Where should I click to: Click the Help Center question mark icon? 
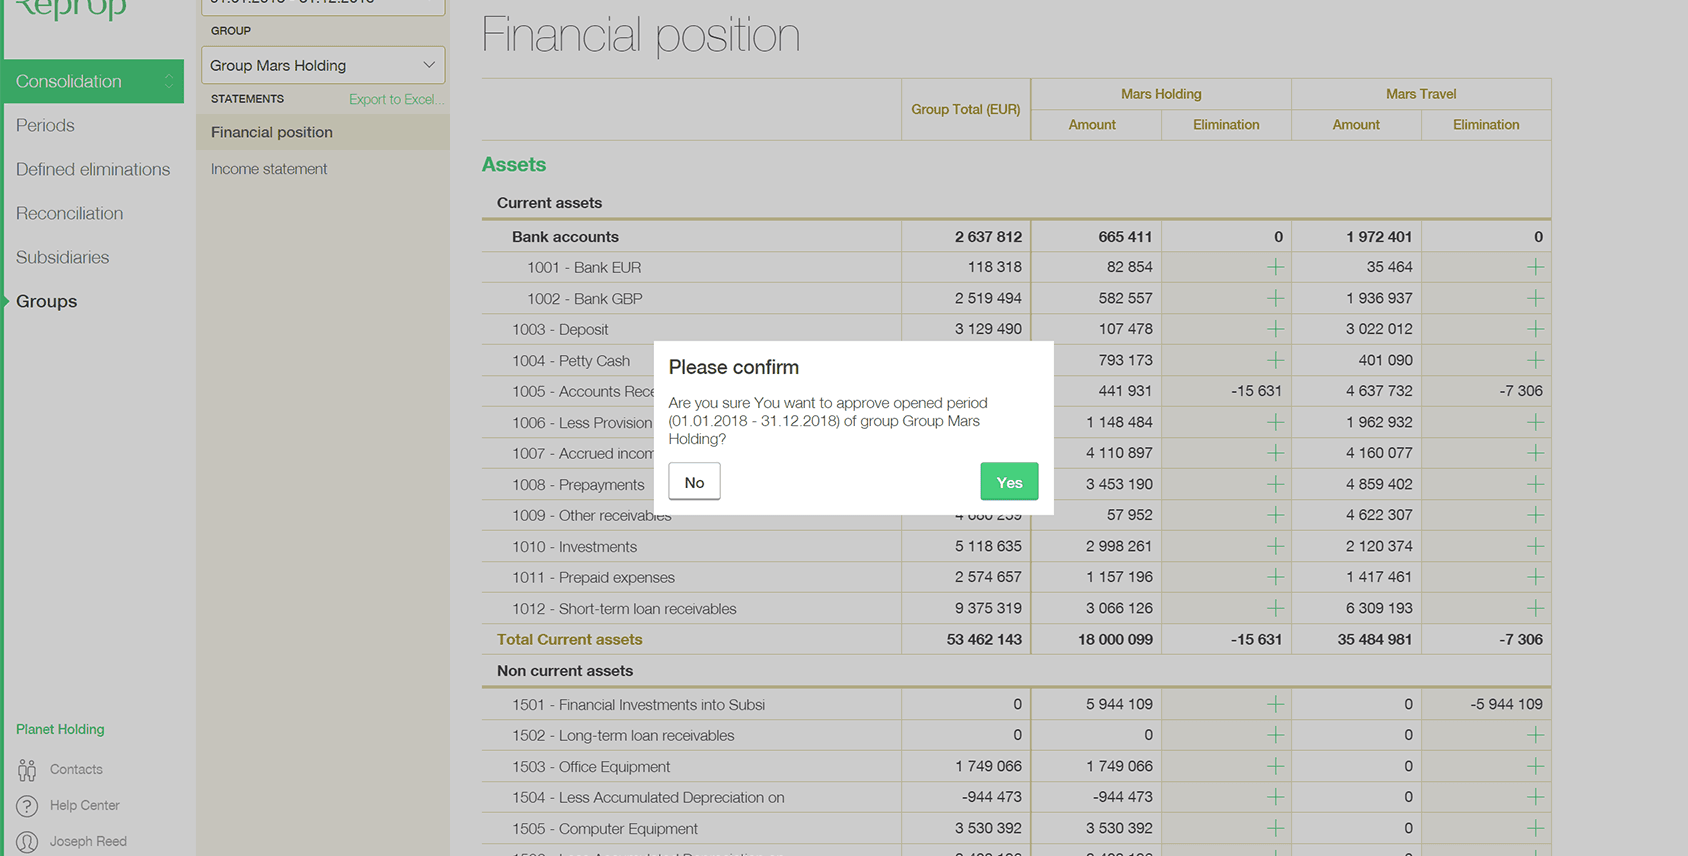[27, 806]
